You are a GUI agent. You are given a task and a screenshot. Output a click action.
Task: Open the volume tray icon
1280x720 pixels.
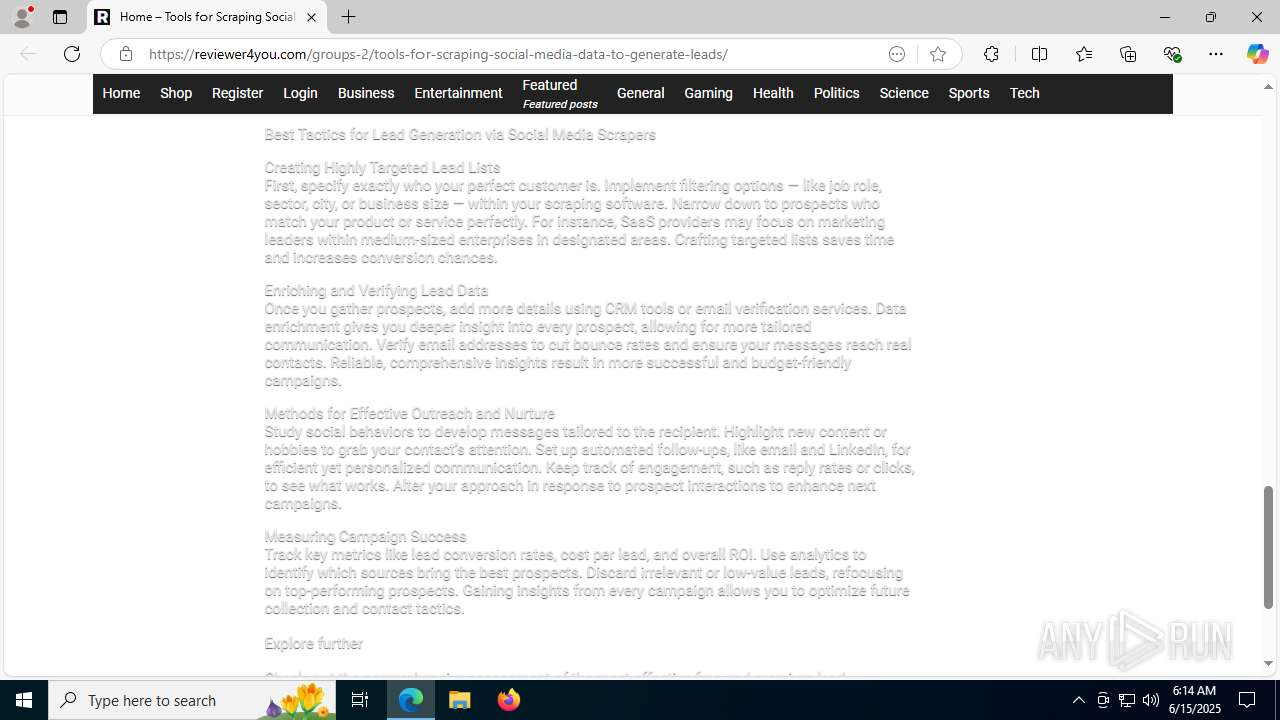click(1151, 700)
